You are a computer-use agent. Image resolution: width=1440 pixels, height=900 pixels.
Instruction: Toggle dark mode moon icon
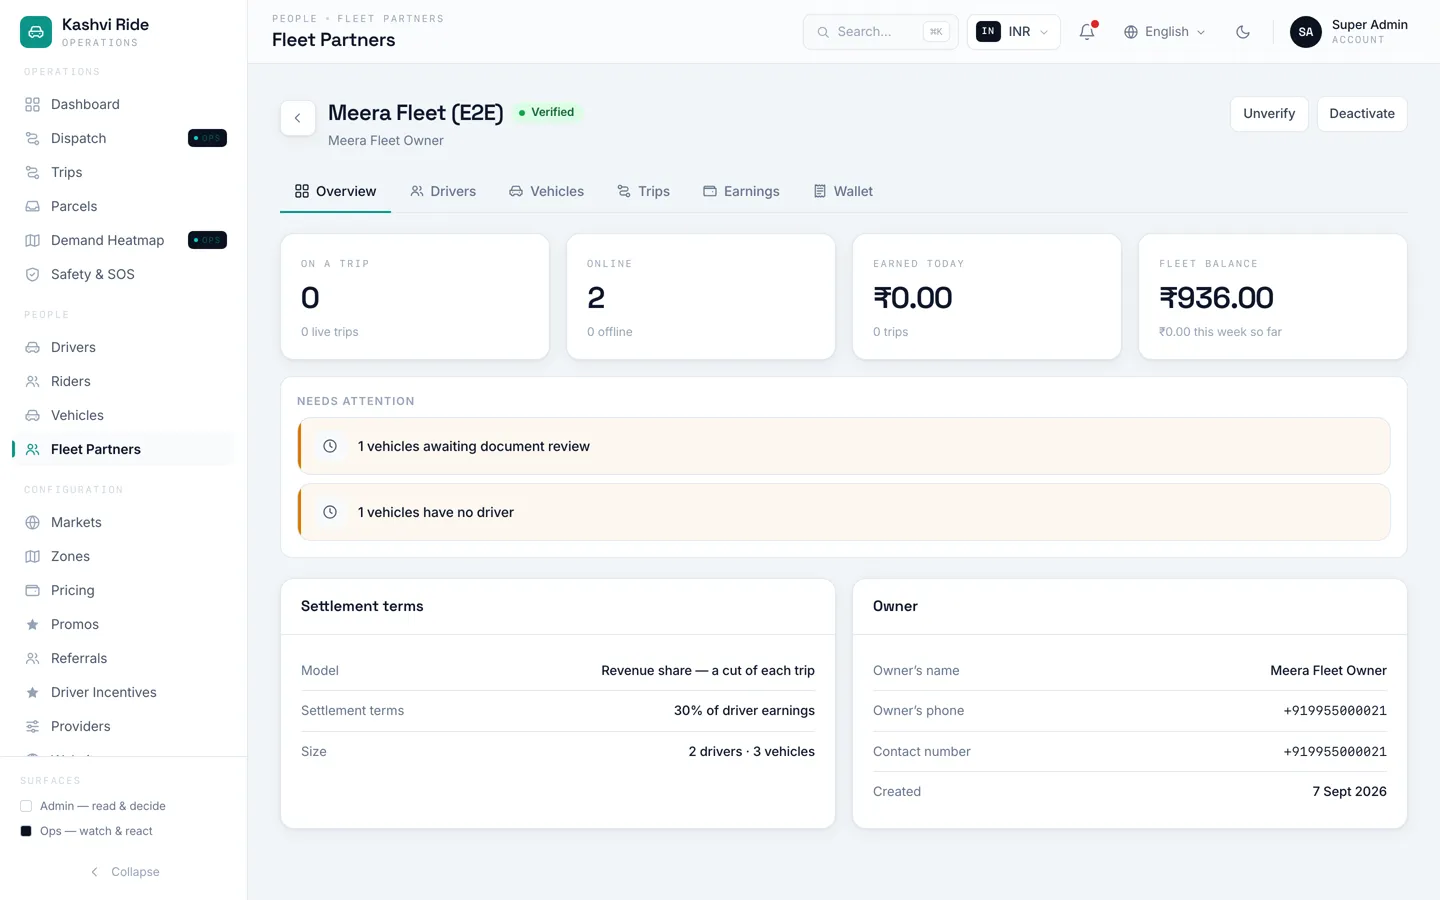click(x=1243, y=32)
